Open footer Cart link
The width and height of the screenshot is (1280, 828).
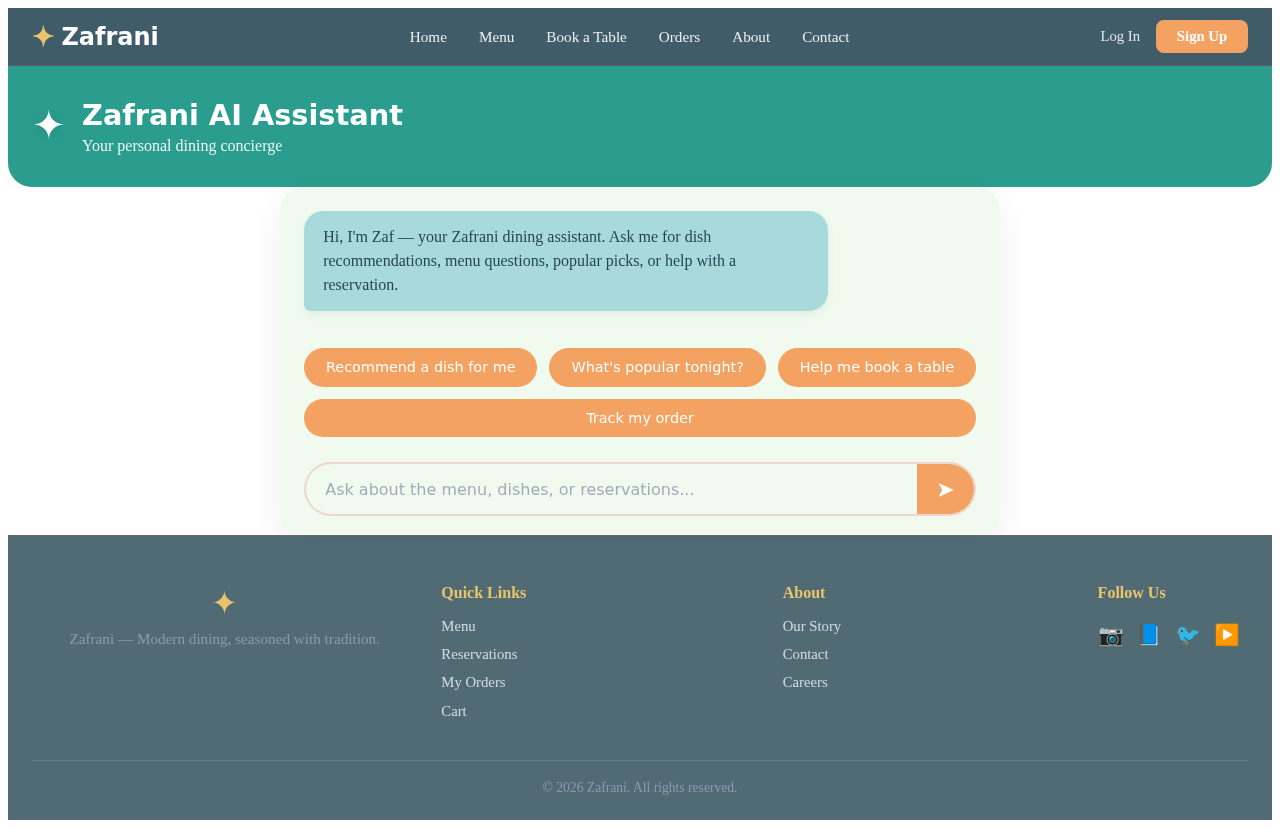454,711
